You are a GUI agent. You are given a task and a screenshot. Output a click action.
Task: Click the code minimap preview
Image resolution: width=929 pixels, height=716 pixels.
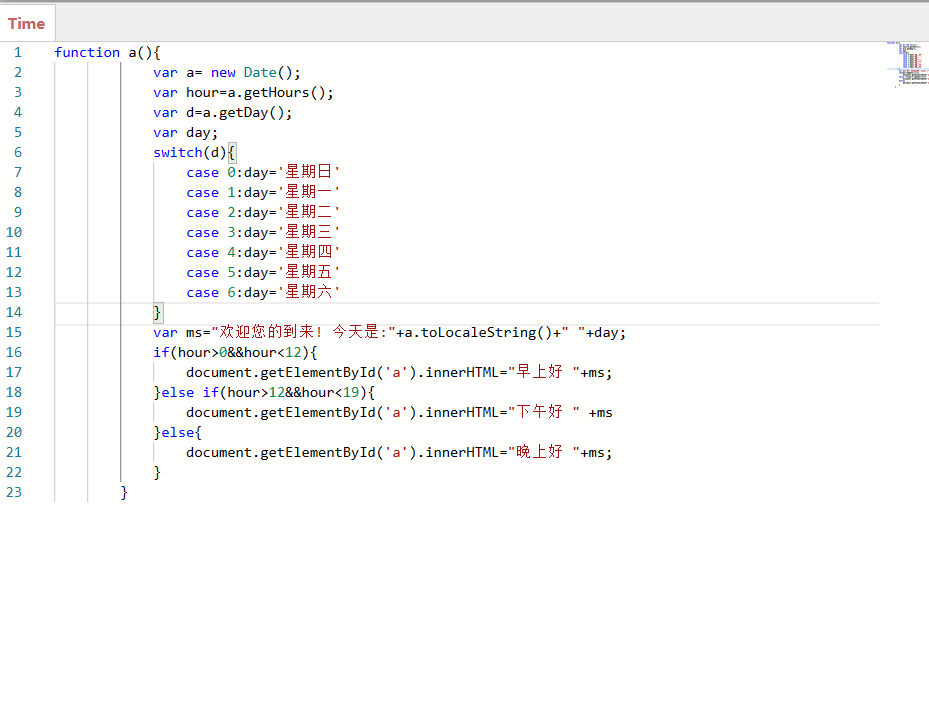tap(906, 64)
